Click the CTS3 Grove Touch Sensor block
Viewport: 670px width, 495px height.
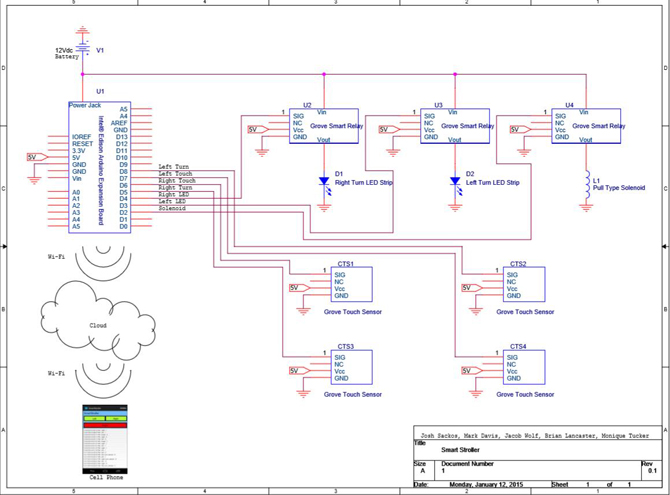351,367
